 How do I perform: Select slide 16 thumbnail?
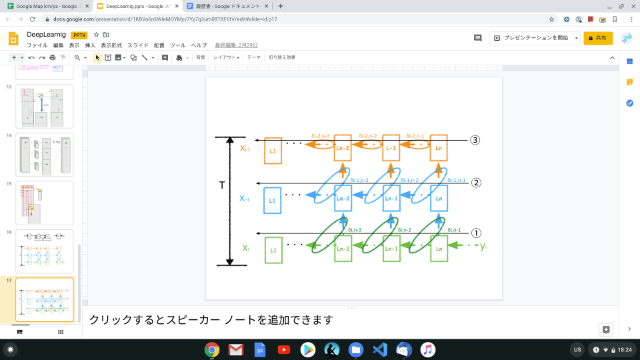(x=44, y=251)
